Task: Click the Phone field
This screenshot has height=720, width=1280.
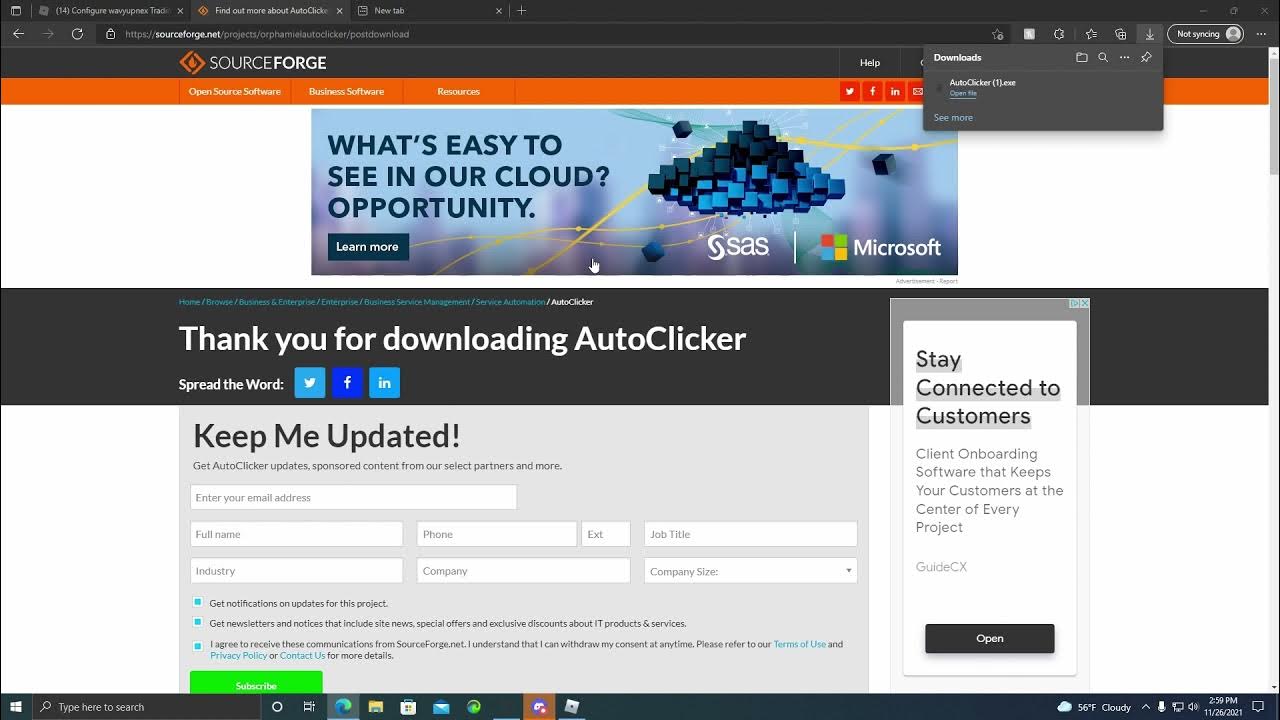Action: pyautogui.click(x=497, y=534)
